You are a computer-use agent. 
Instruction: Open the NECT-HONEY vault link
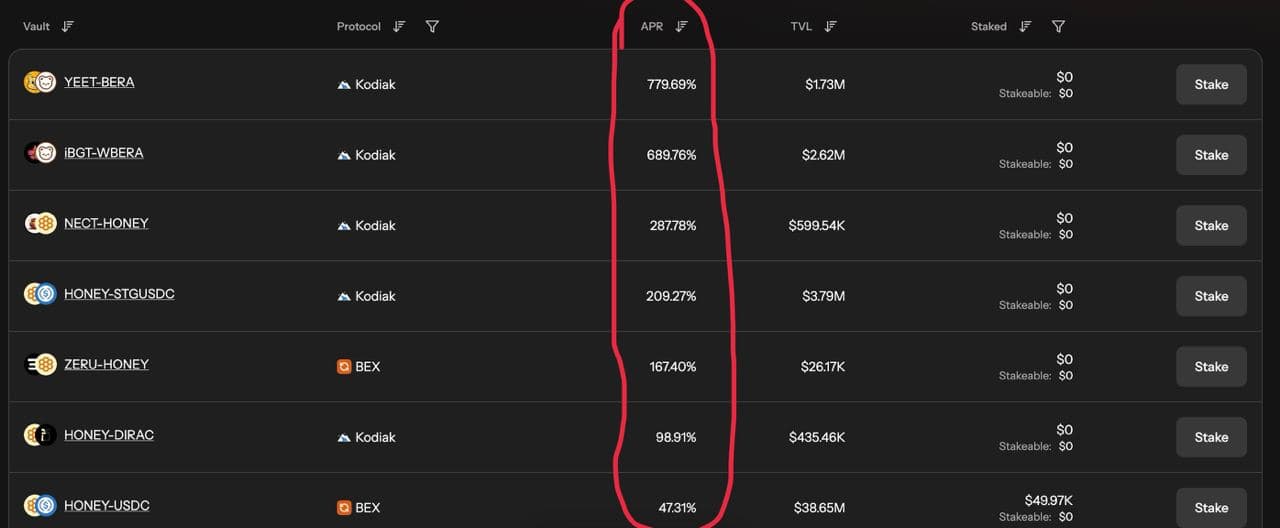pyautogui.click(x=106, y=223)
